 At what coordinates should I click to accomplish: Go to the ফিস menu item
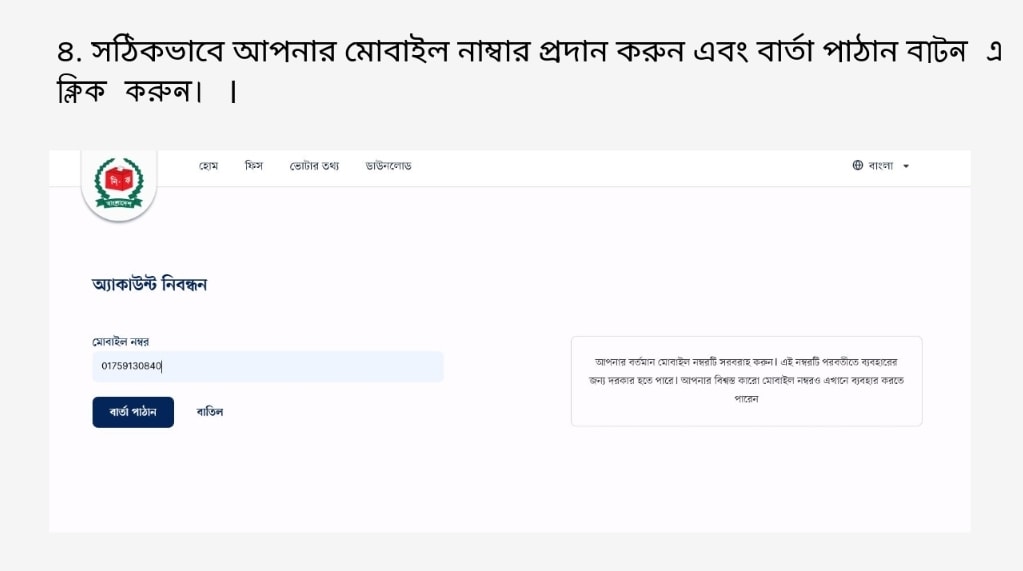click(x=254, y=165)
